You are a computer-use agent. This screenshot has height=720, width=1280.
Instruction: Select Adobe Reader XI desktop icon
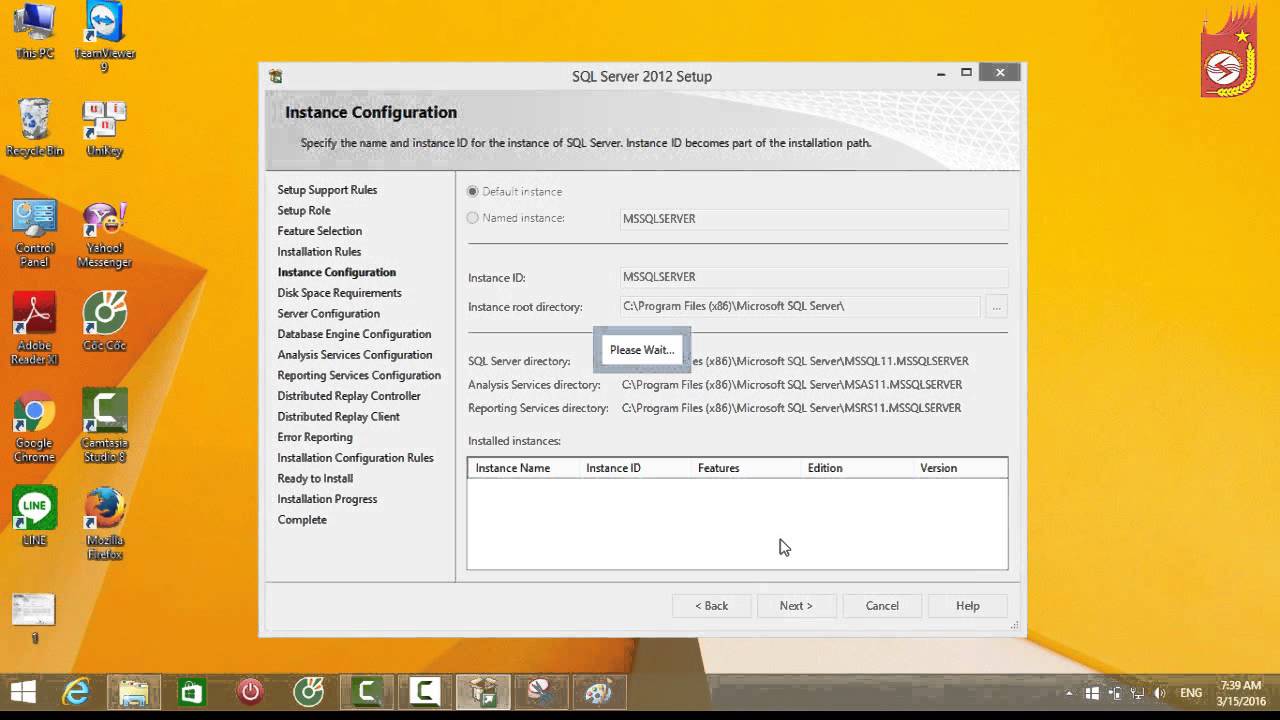pos(35,329)
